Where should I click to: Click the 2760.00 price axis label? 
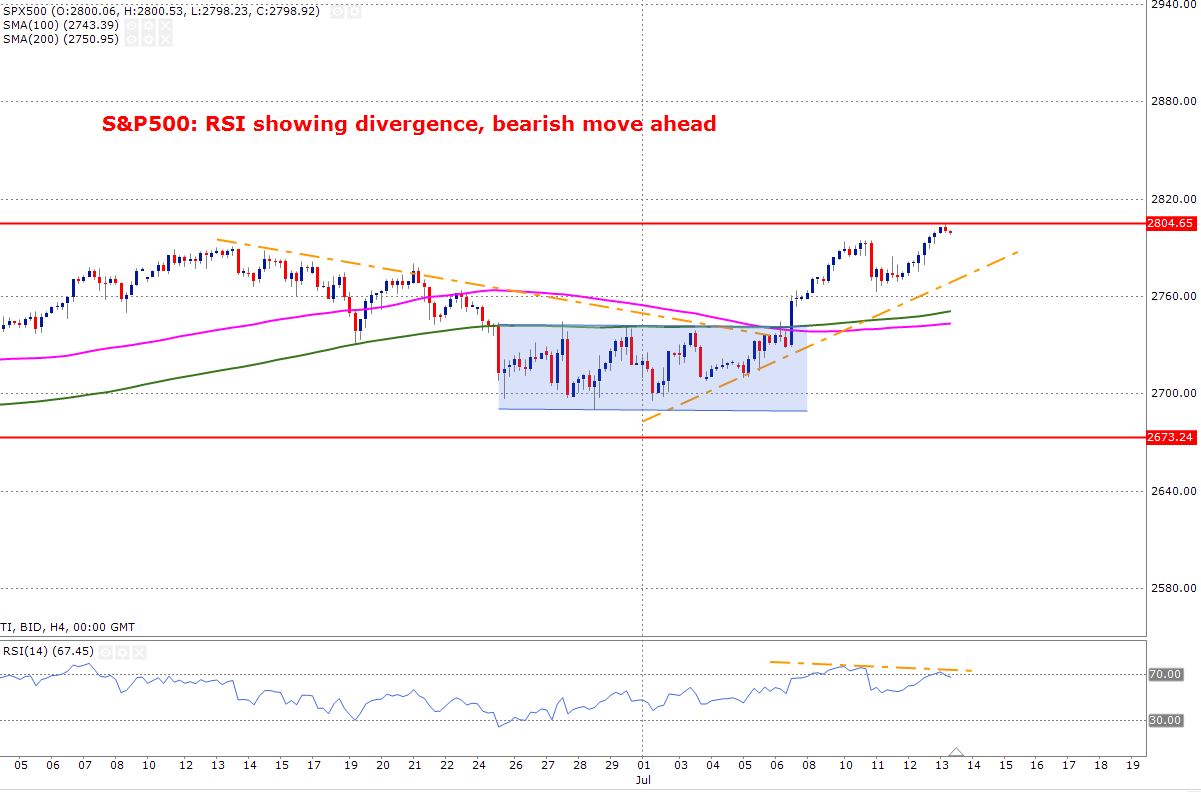tap(1174, 296)
